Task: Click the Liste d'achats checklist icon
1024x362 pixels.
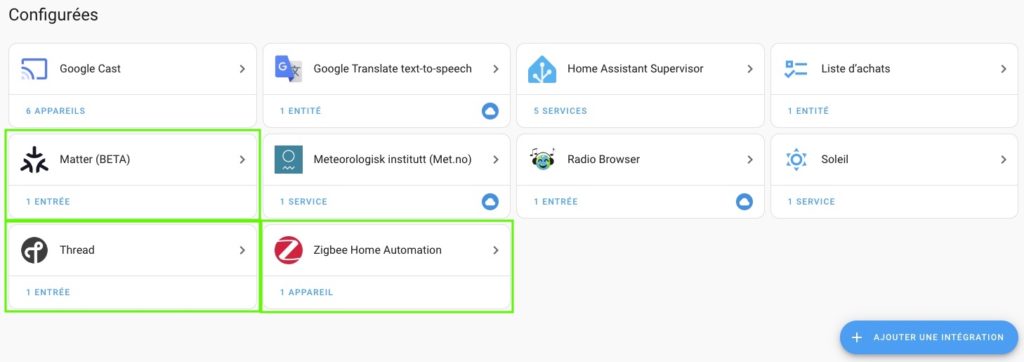Action: point(795,69)
